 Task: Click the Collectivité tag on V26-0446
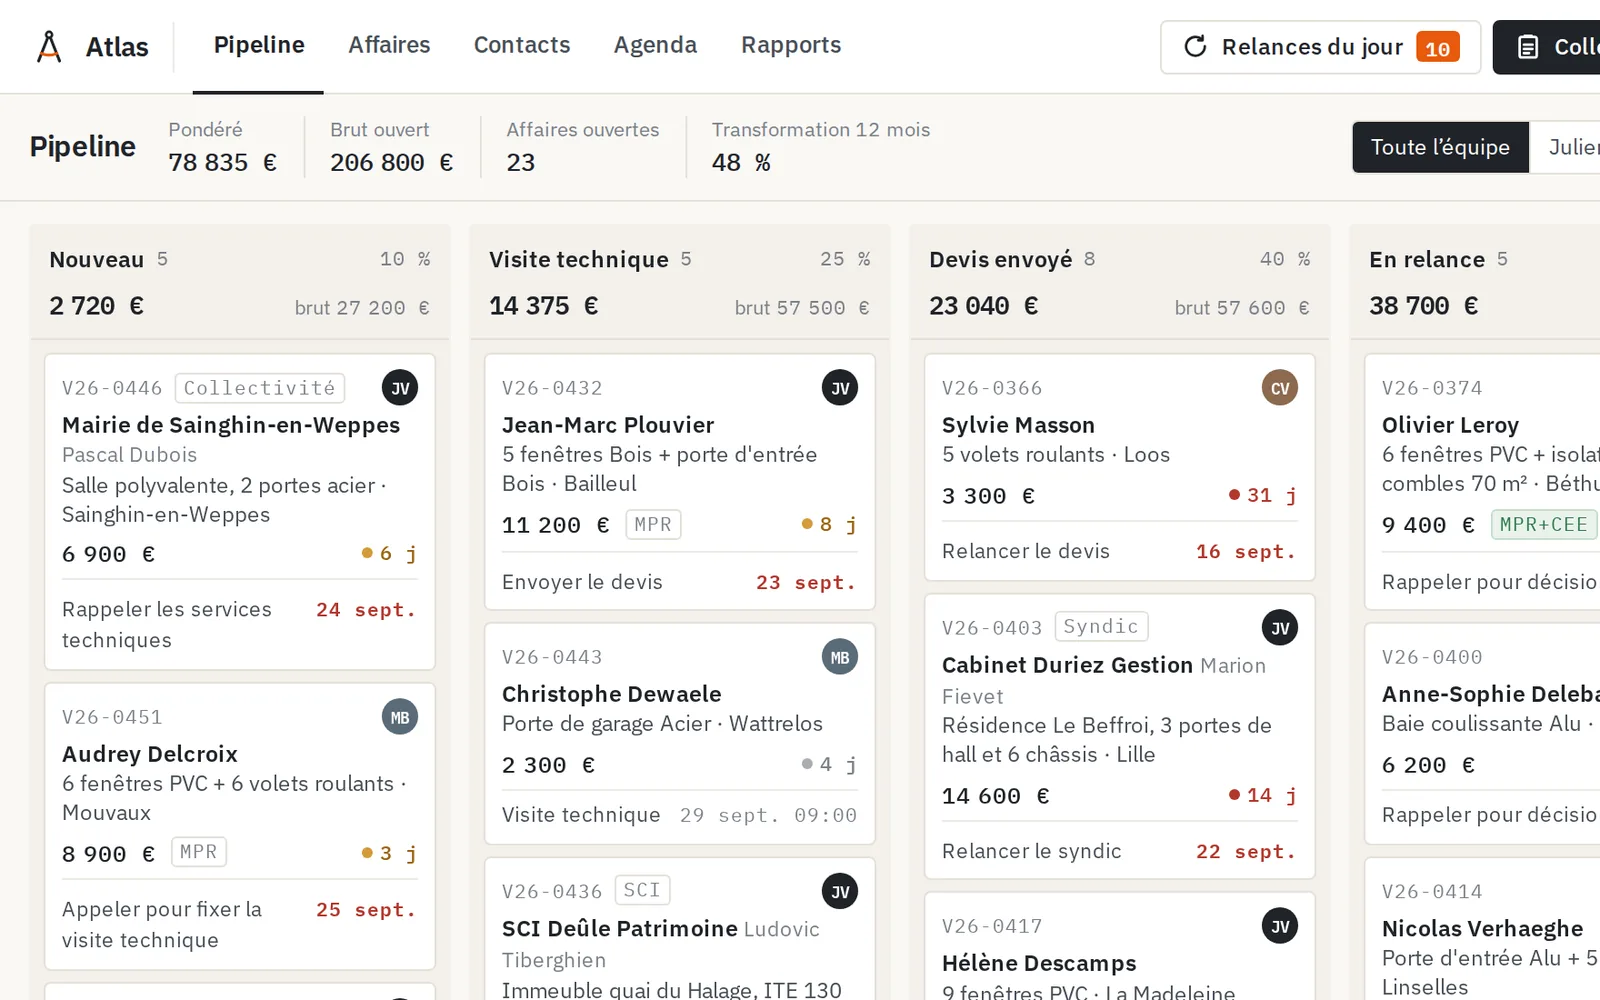[x=260, y=388]
